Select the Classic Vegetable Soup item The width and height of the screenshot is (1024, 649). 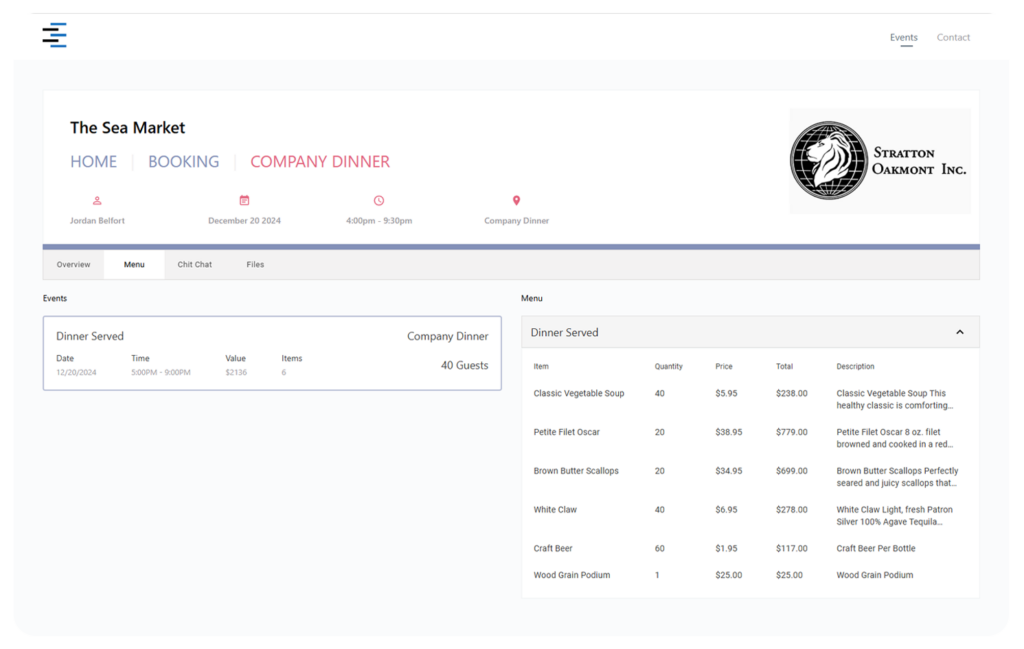579,393
